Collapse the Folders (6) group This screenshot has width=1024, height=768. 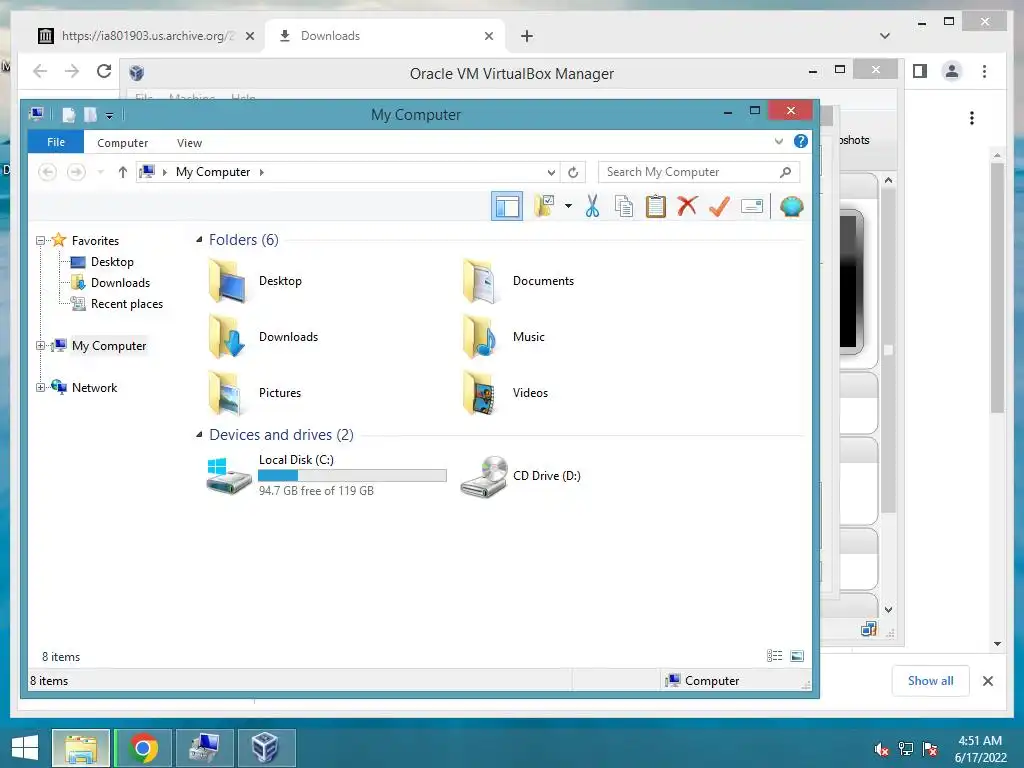(199, 240)
